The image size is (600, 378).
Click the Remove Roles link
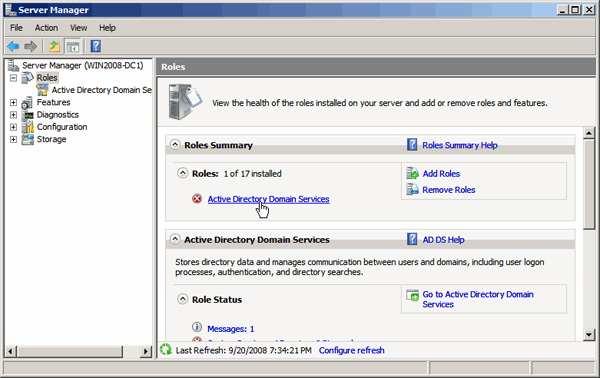pyautogui.click(x=448, y=190)
